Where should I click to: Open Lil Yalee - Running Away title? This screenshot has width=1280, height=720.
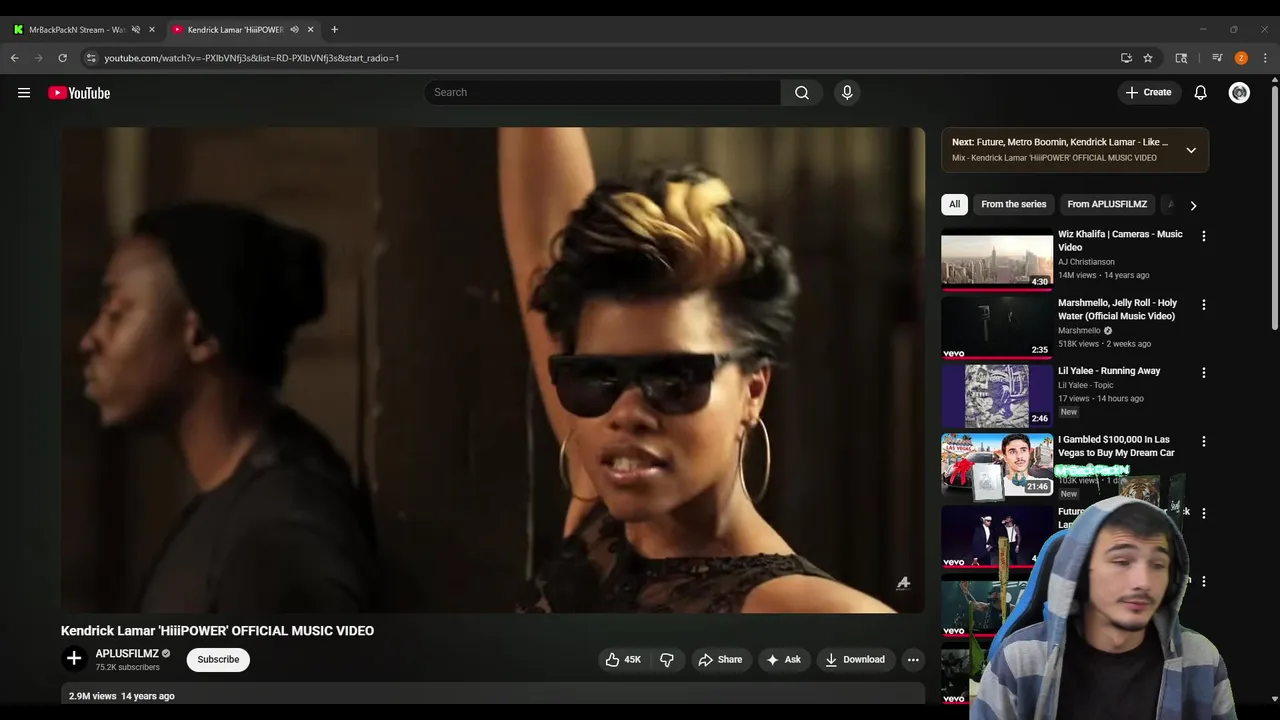click(1109, 371)
